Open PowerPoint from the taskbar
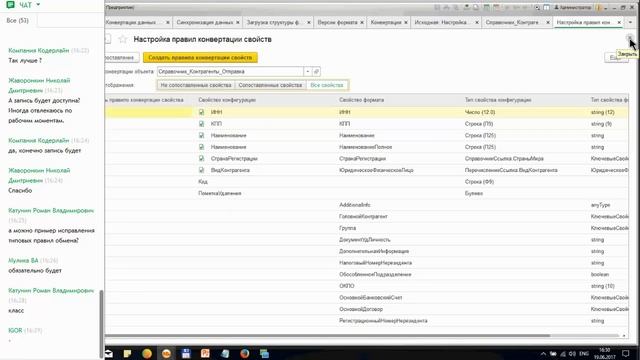640x360 pixels. [205, 353]
